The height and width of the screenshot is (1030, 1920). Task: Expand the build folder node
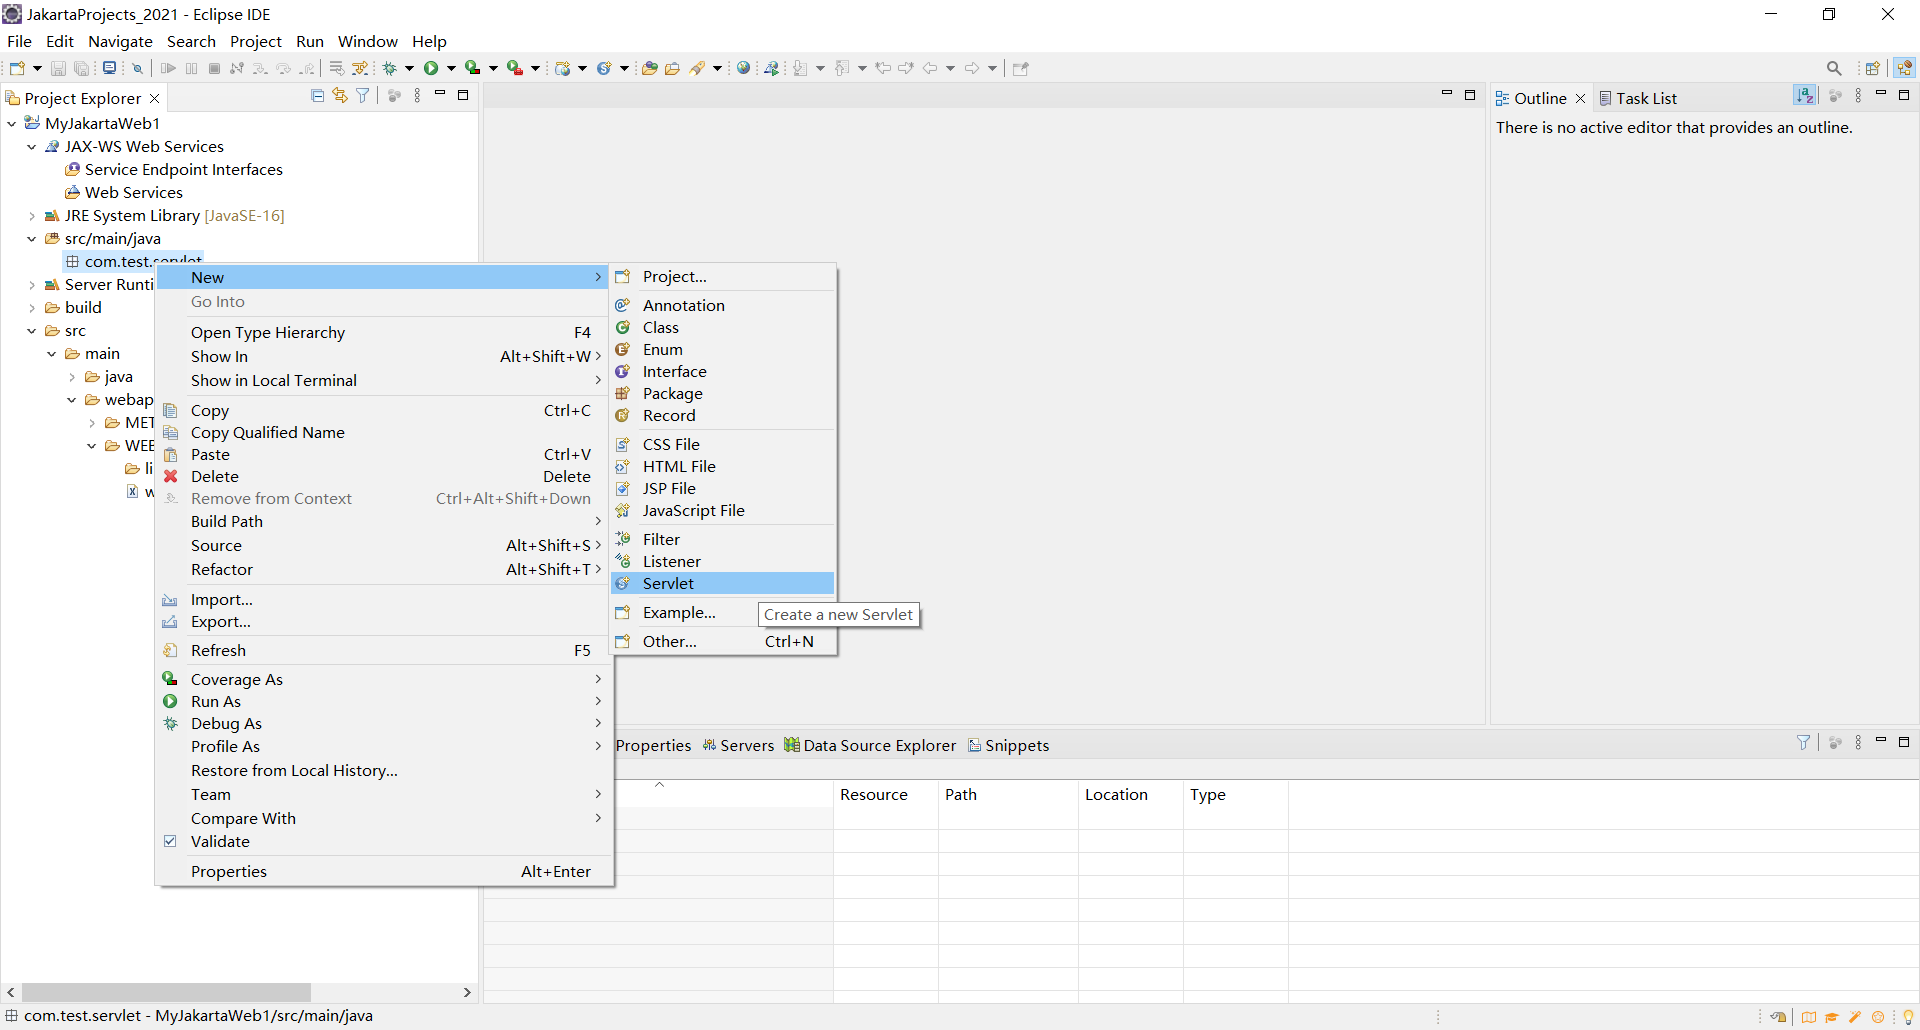pos(32,307)
